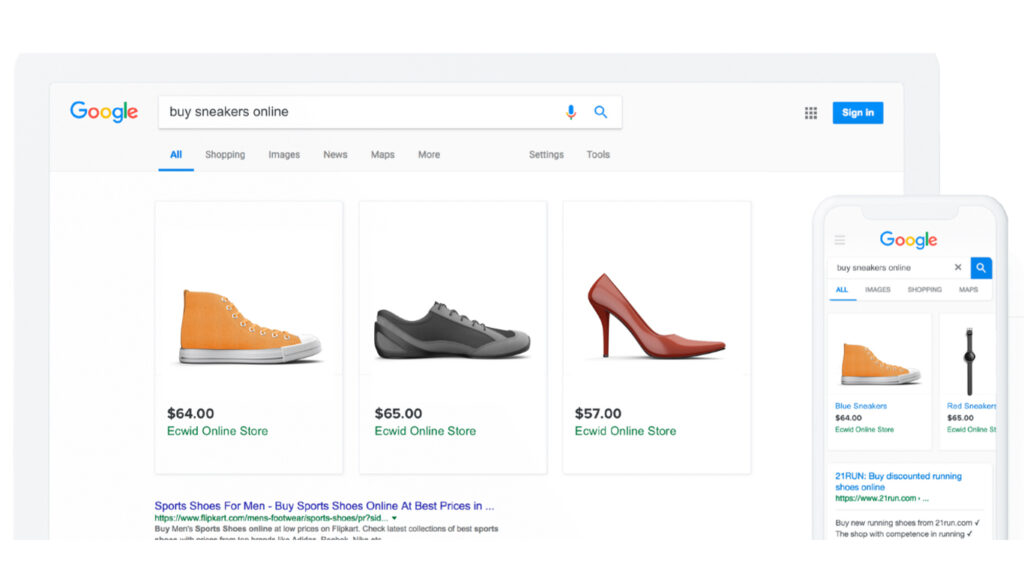Viewport: 1024px width, 576px height.
Task: Click the black watch image on phone
Action: tap(970, 360)
